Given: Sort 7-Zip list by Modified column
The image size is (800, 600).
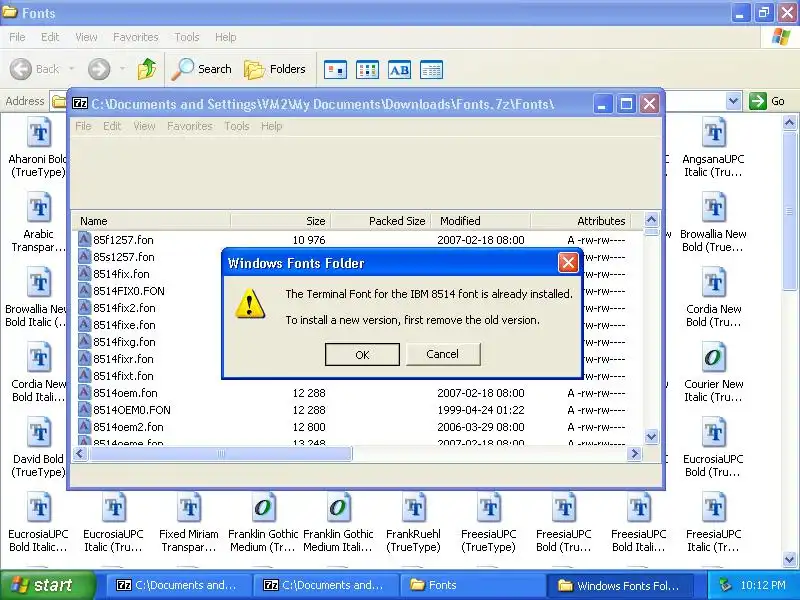Looking at the screenshot, I should [481, 221].
